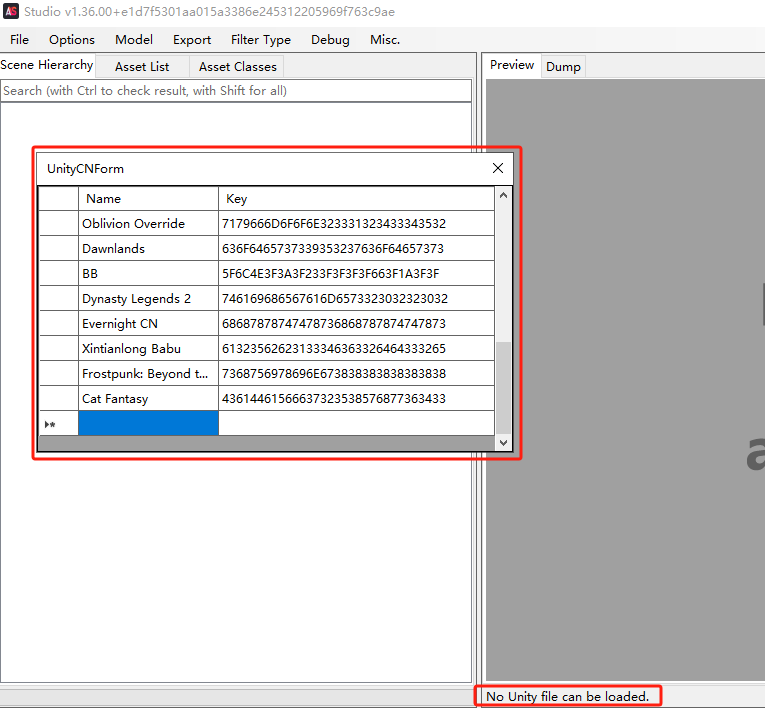765x708 pixels.
Task: Select the Preview tab
Action: tap(512, 65)
